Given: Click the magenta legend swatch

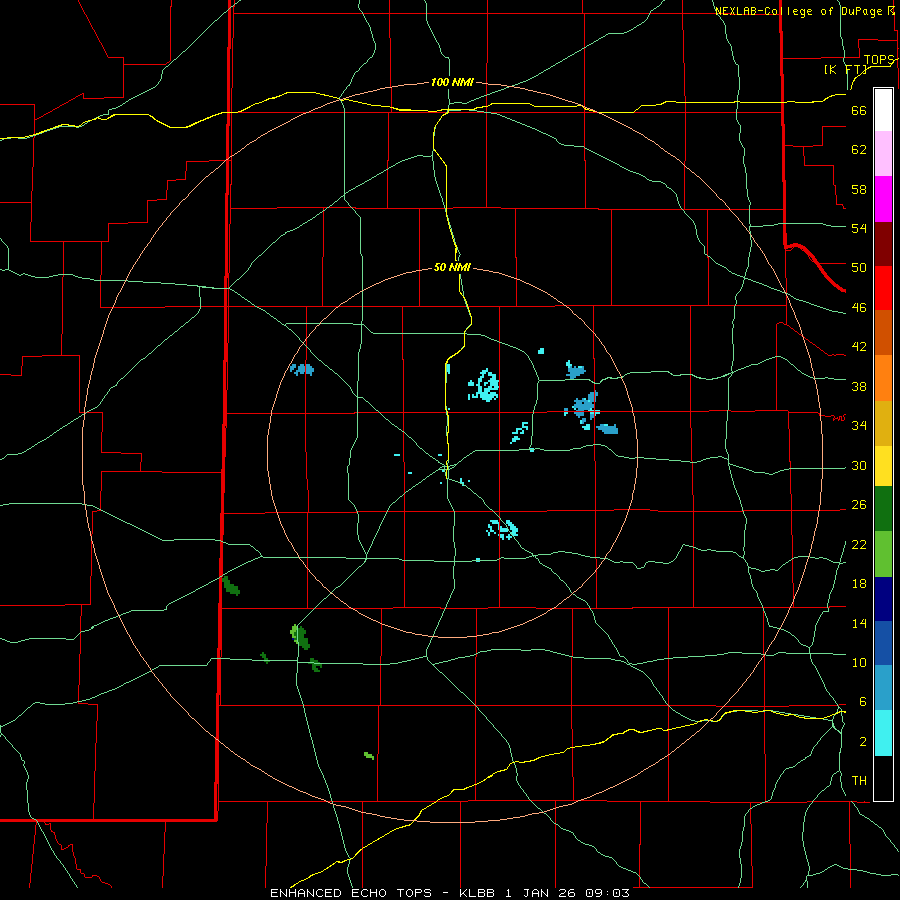Looking at the screenshot, I should pos(883,199).
